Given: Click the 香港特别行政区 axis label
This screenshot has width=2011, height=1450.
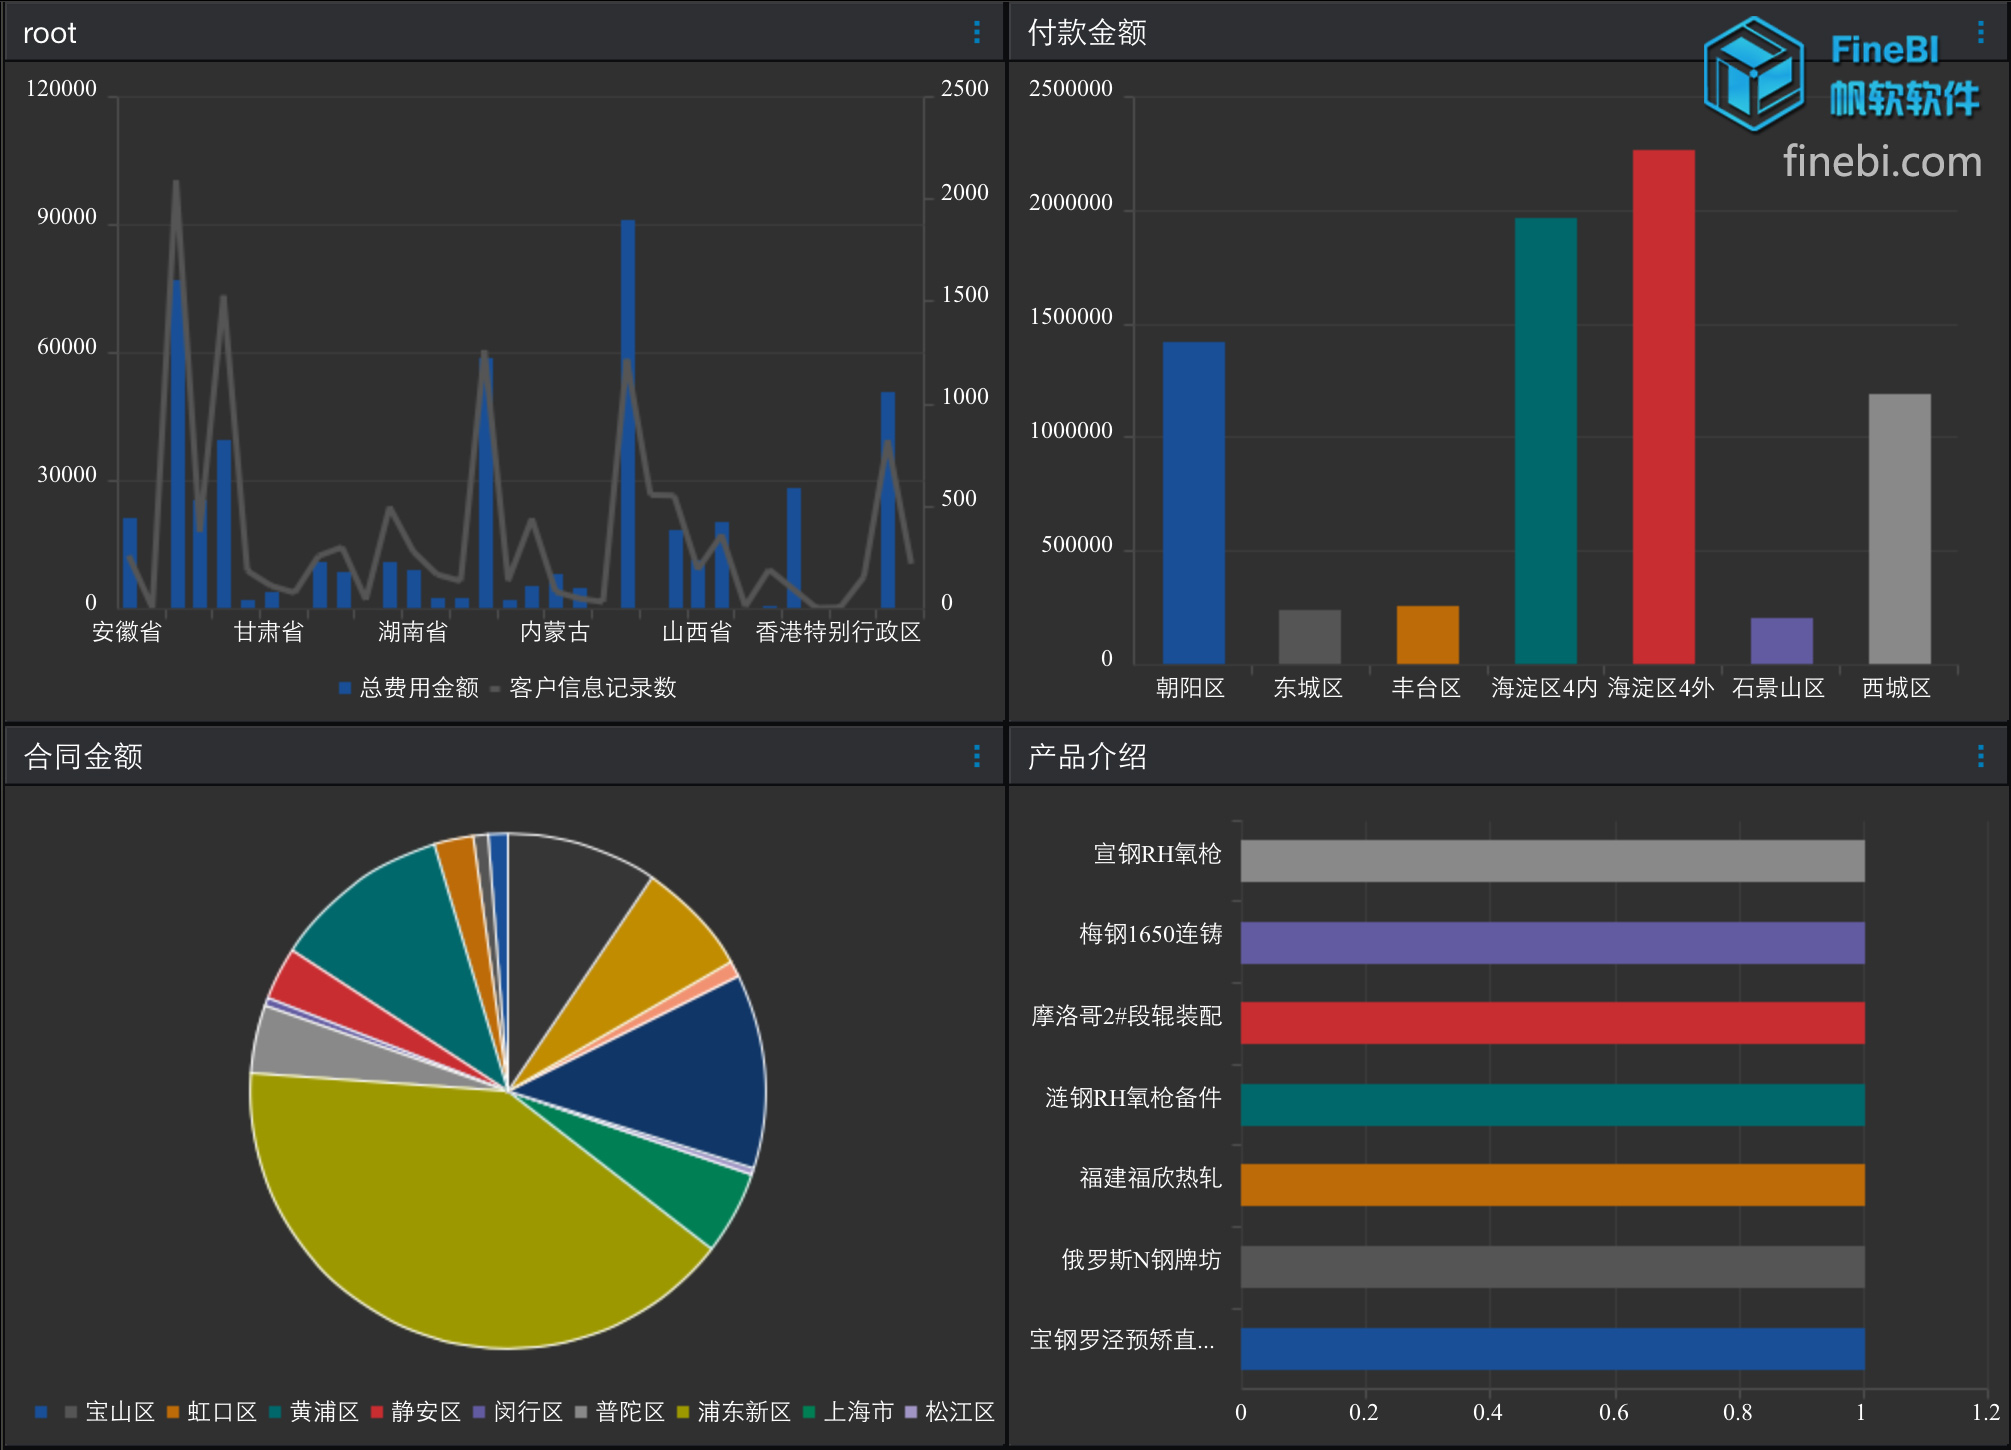Looking at the screenshot, I should tap(838, 632).
